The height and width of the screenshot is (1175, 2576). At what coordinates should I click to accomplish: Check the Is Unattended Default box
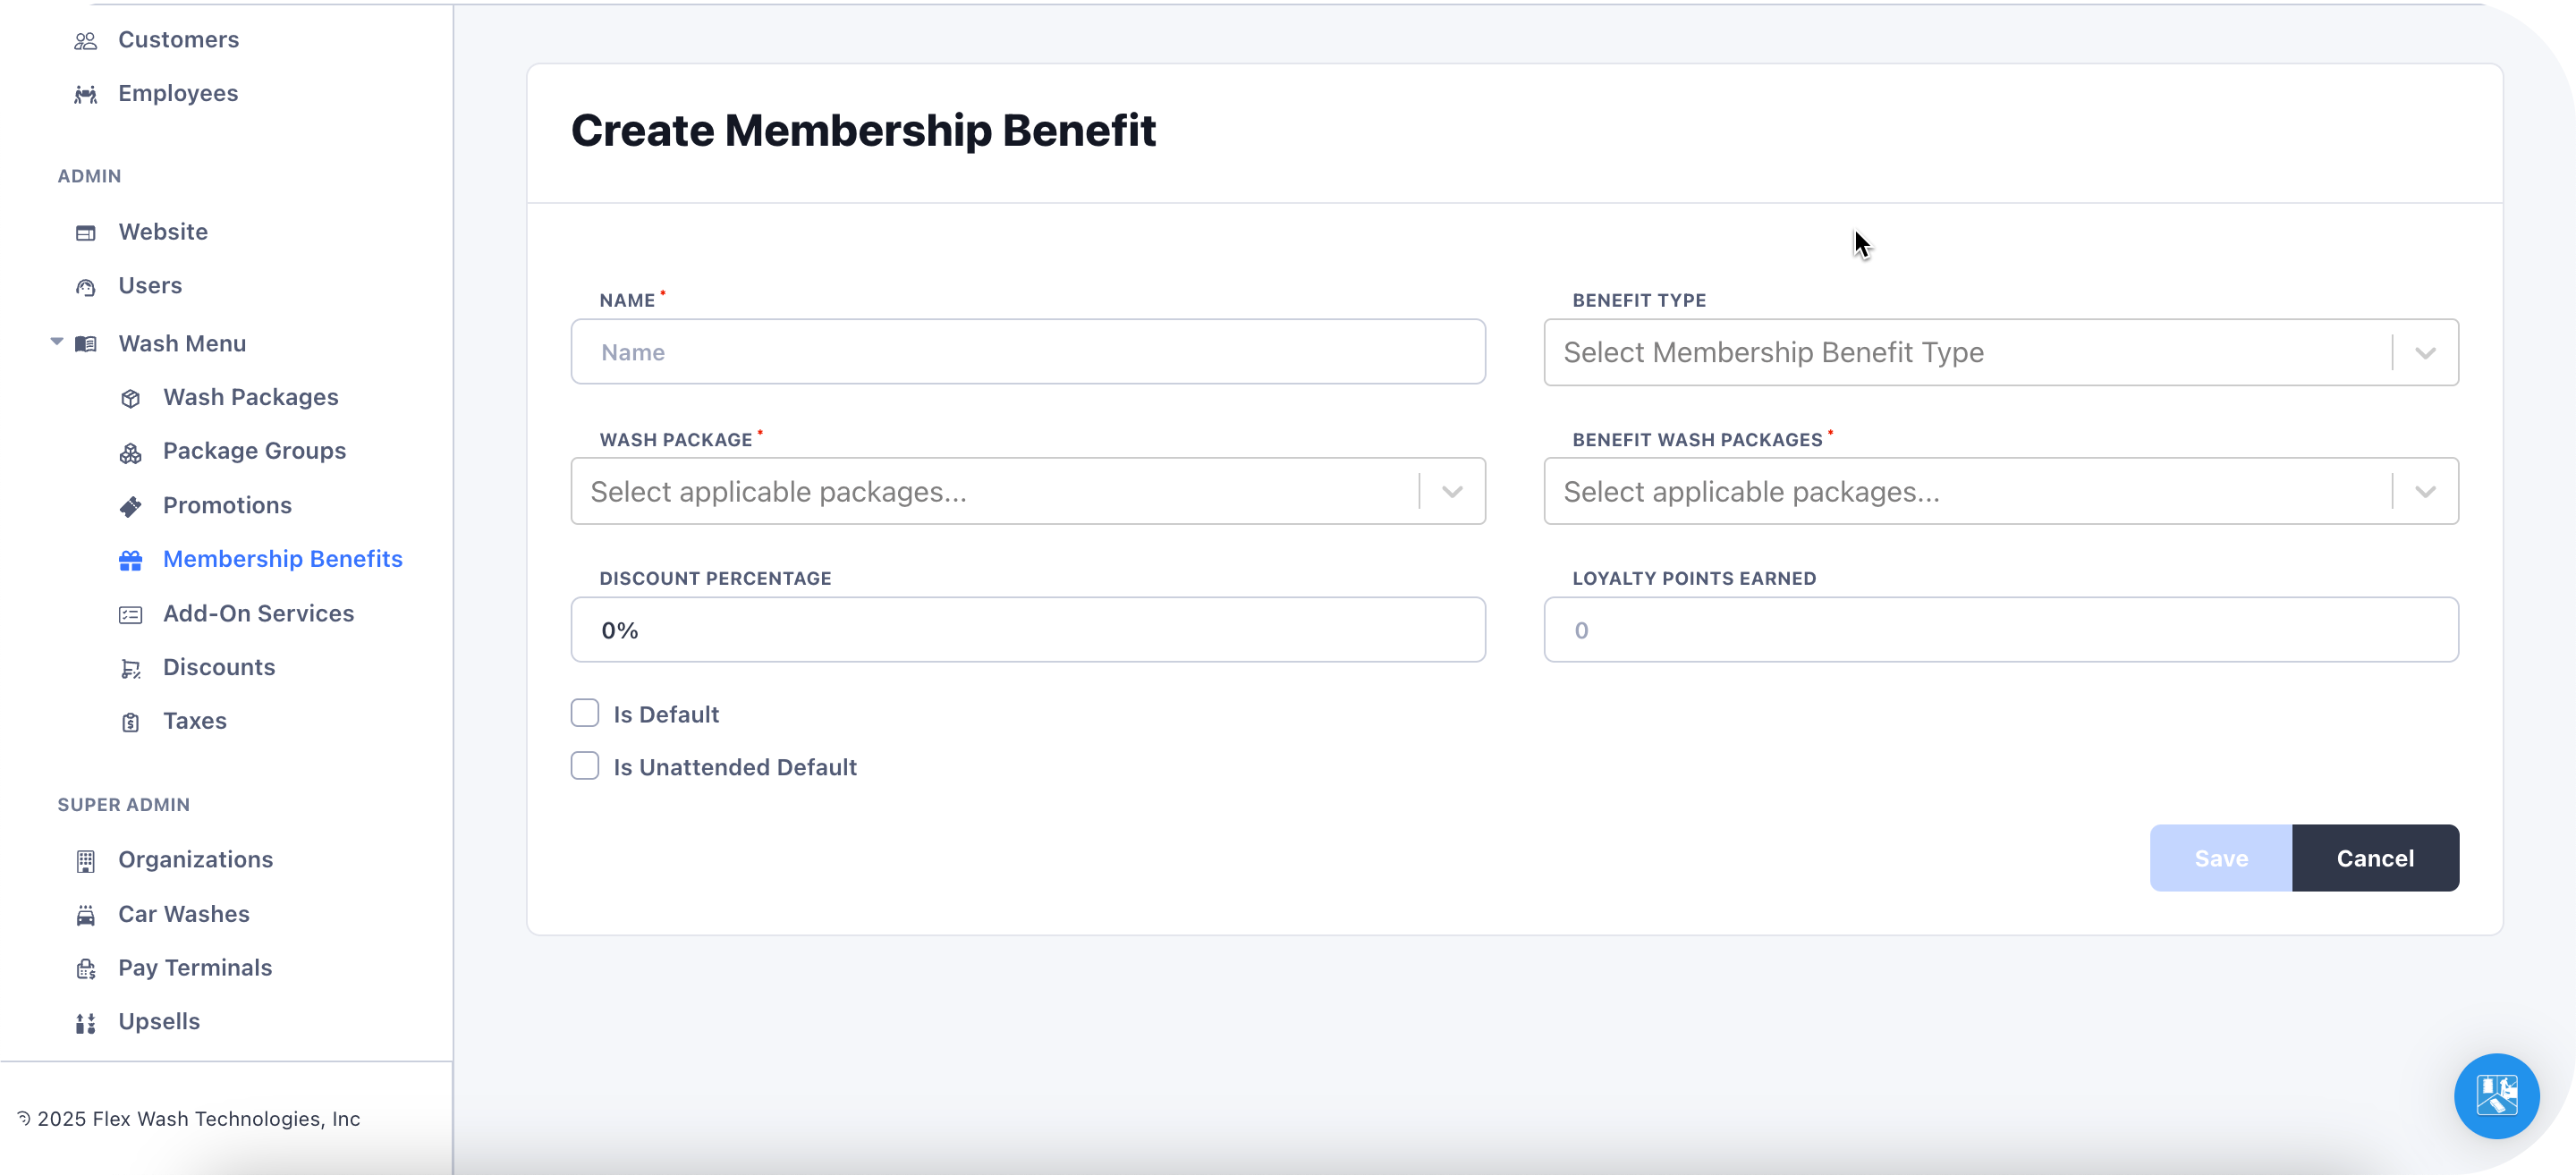coord(585,766)
